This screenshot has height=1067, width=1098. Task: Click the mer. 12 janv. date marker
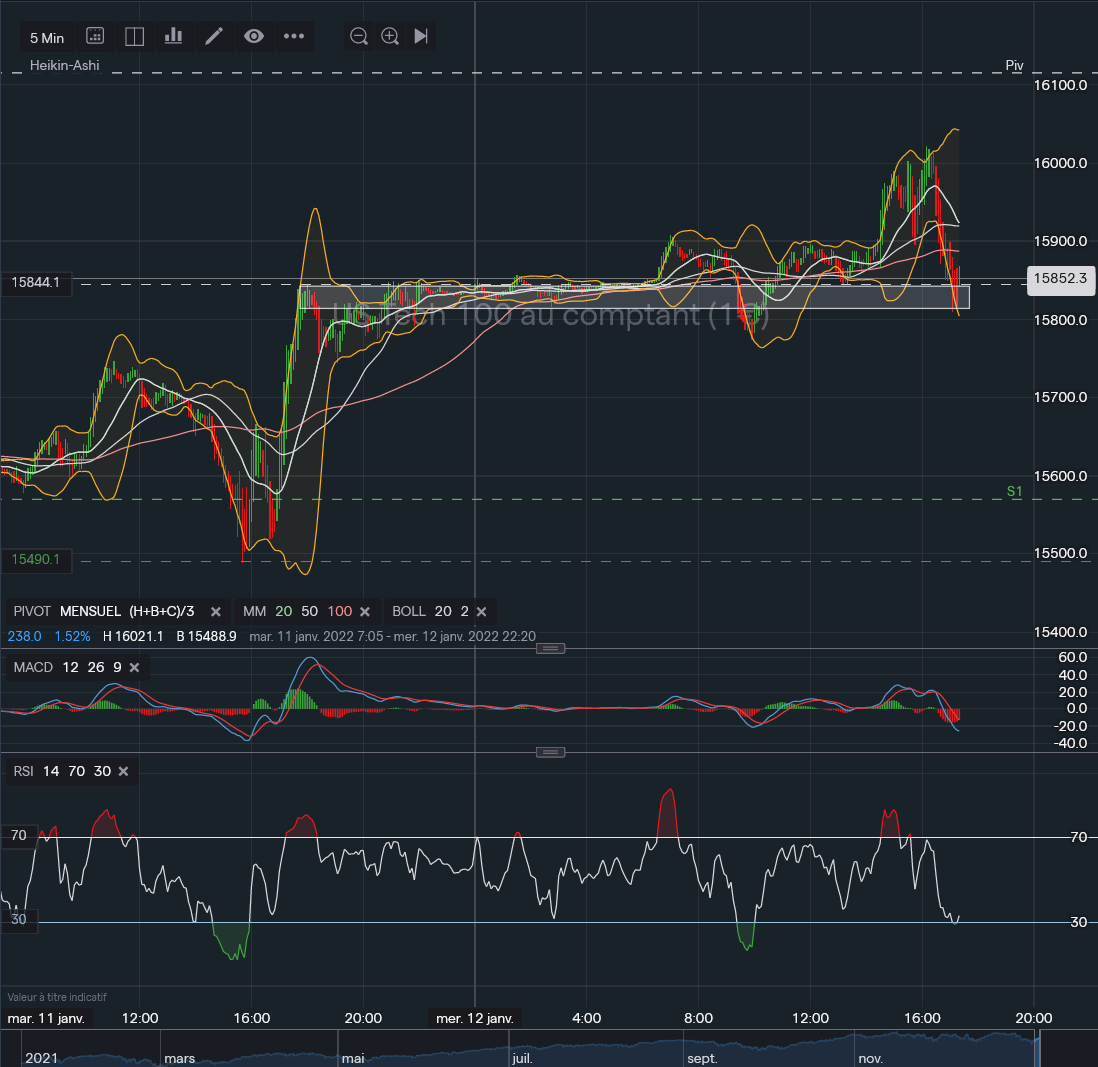pos(475,1019)
